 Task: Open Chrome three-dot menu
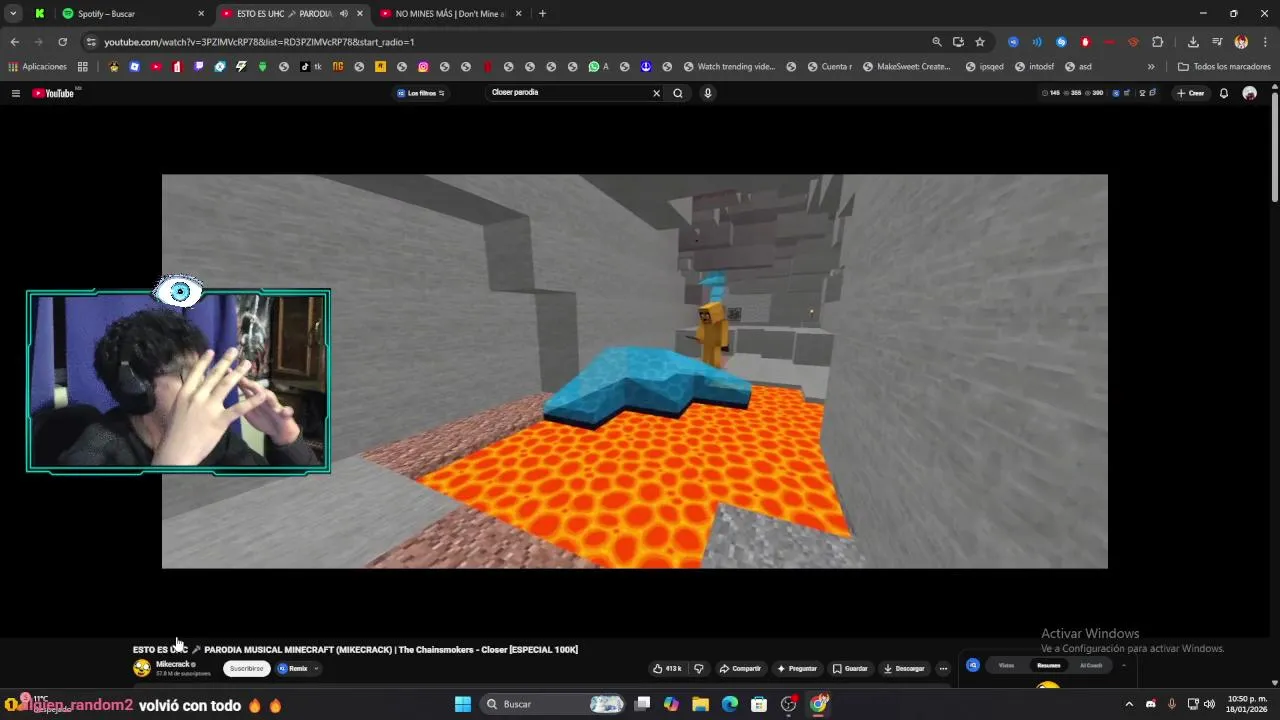click(1265, 42)
